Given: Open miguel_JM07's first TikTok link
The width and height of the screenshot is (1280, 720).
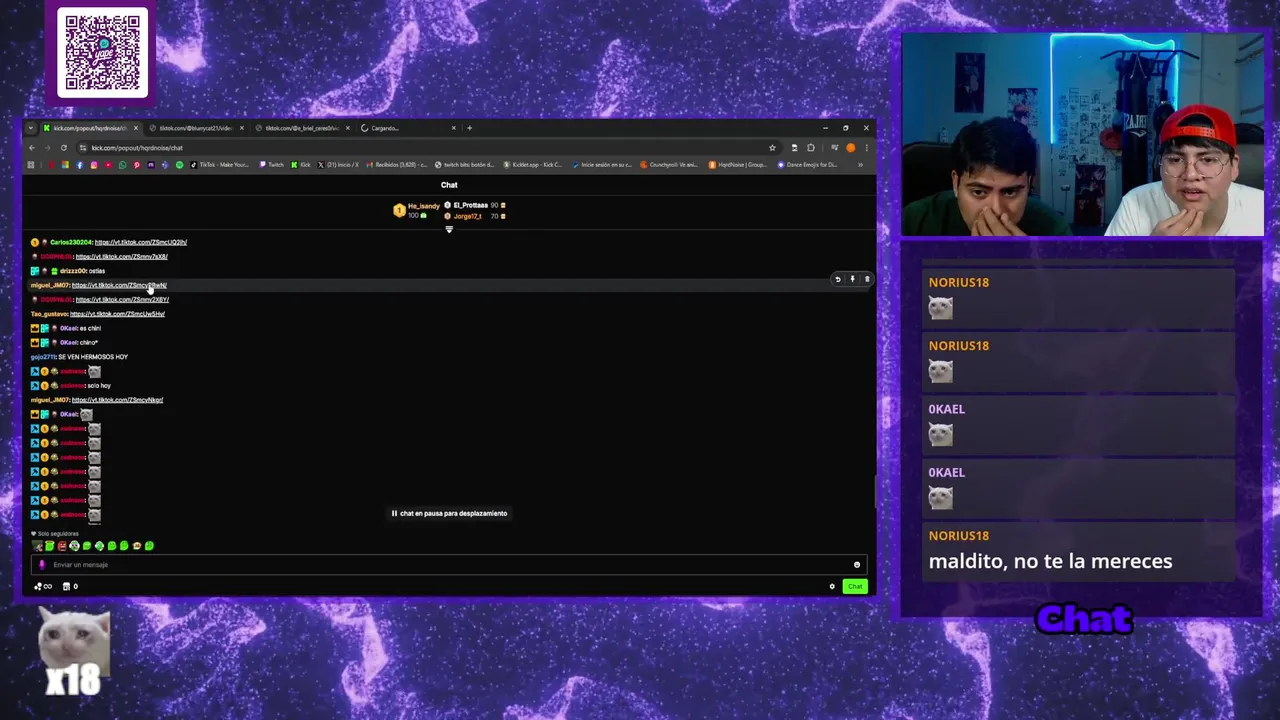Looking at the screenshot, I should (x=119, y=285).
